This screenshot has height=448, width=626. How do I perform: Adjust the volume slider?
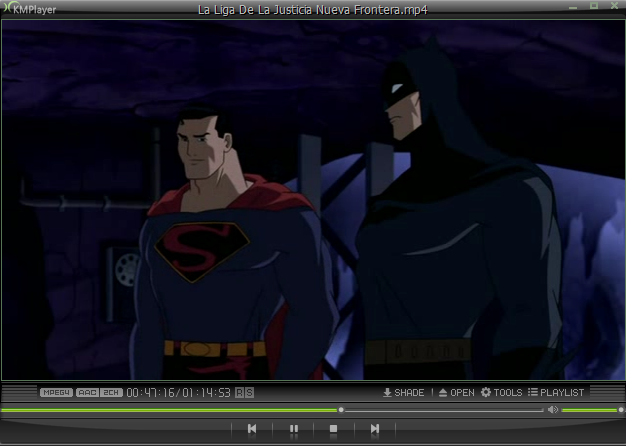[592, 410]
